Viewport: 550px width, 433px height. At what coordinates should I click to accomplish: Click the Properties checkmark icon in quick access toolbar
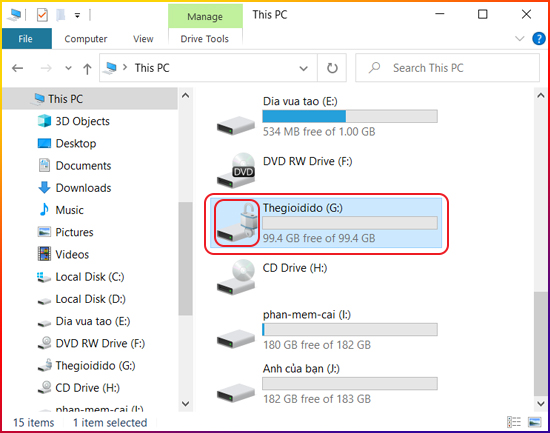[42, 15]
